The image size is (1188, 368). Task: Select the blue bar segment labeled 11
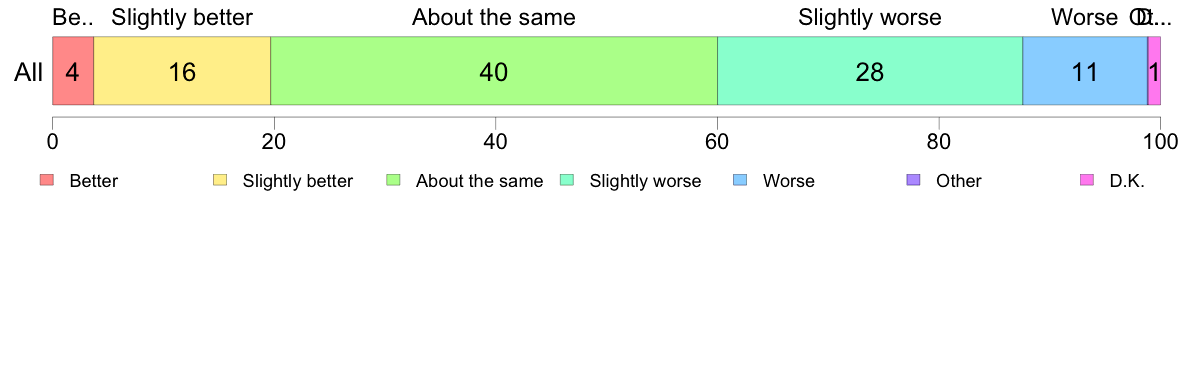tap(1085, 70)
